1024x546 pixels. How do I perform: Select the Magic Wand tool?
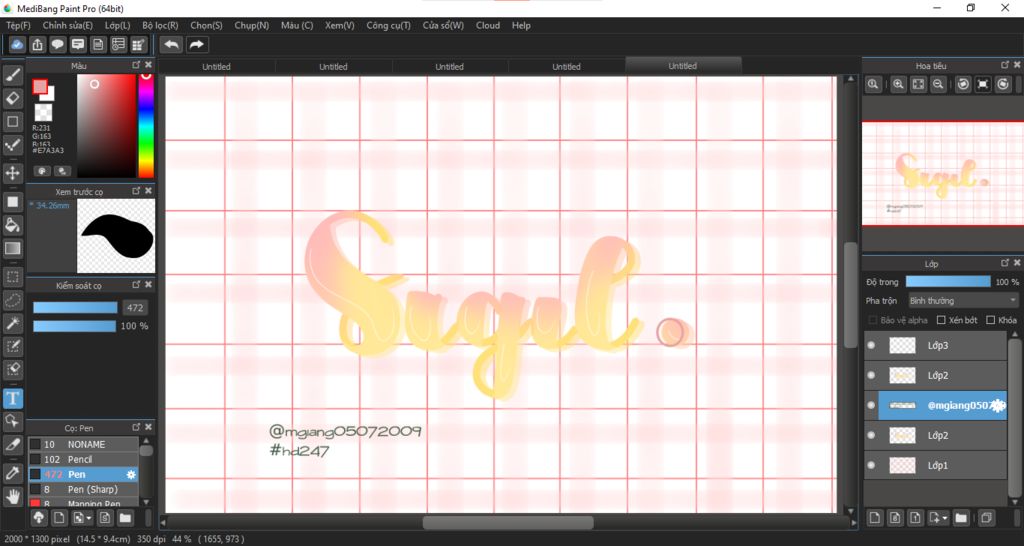point(12,323)
